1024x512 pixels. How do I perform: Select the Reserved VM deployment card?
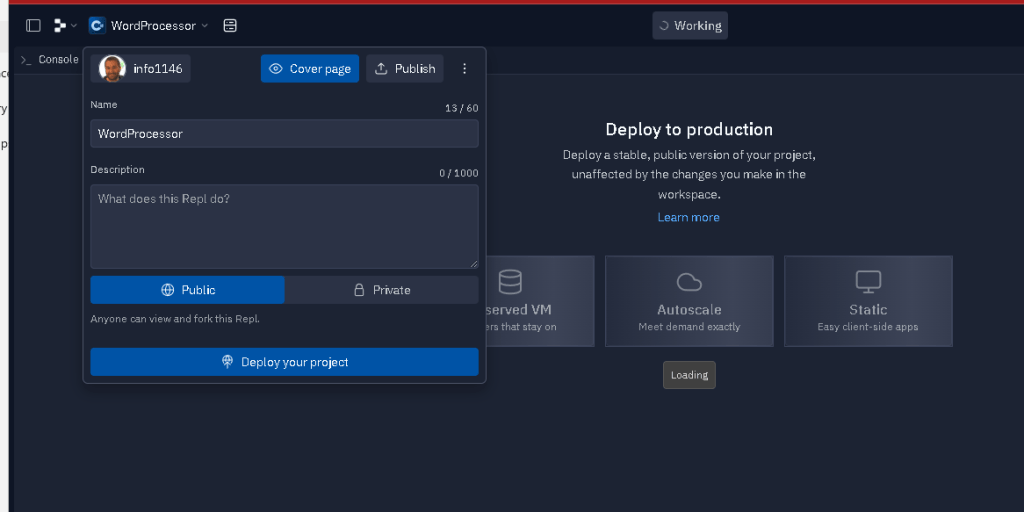(539, 301)
